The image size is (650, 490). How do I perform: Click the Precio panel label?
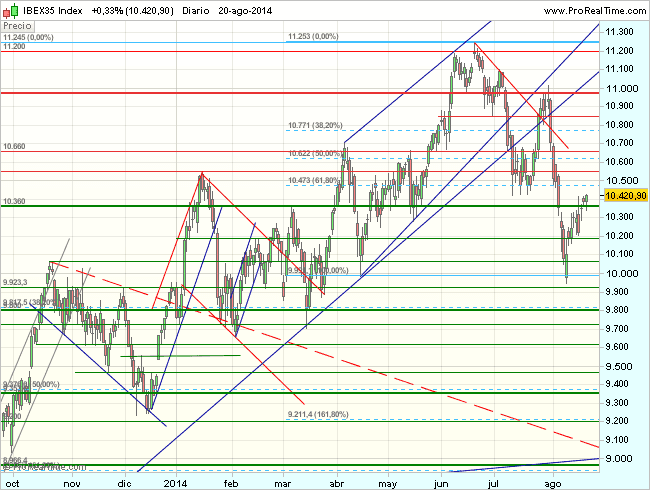pos(17,26)
